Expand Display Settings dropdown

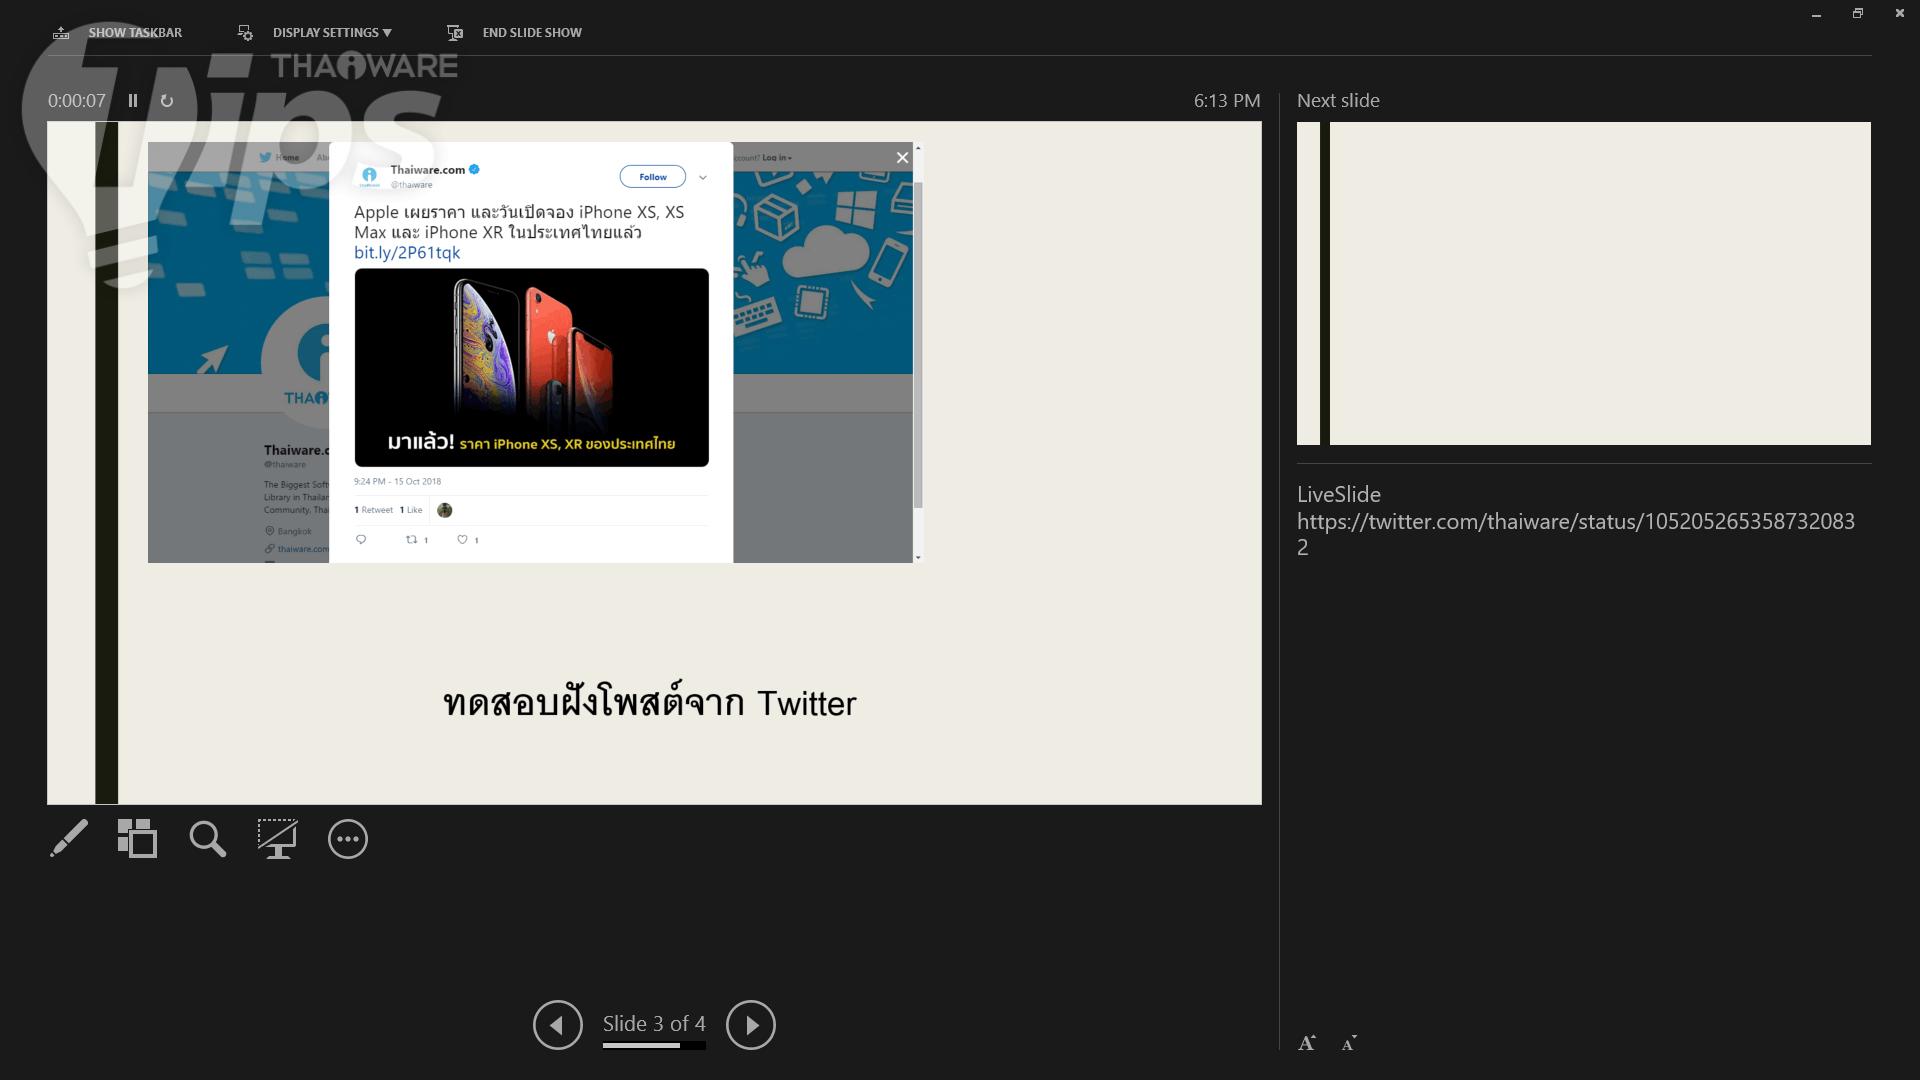(x=320, y=33)
